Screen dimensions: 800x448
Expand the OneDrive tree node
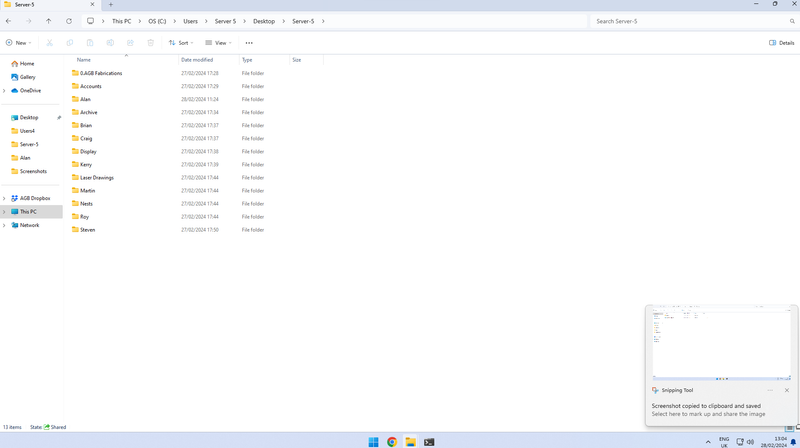pyautogui.click(x=4, y=91)
